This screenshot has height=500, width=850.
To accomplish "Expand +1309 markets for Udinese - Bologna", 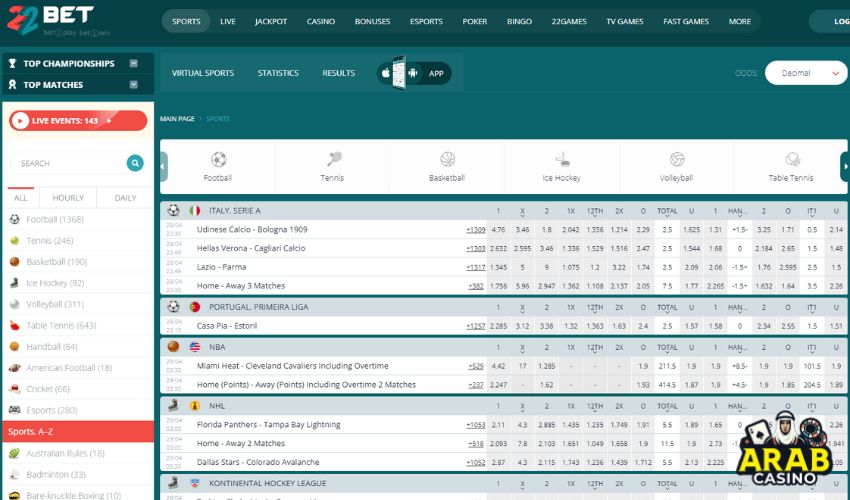I will [475, 230].
